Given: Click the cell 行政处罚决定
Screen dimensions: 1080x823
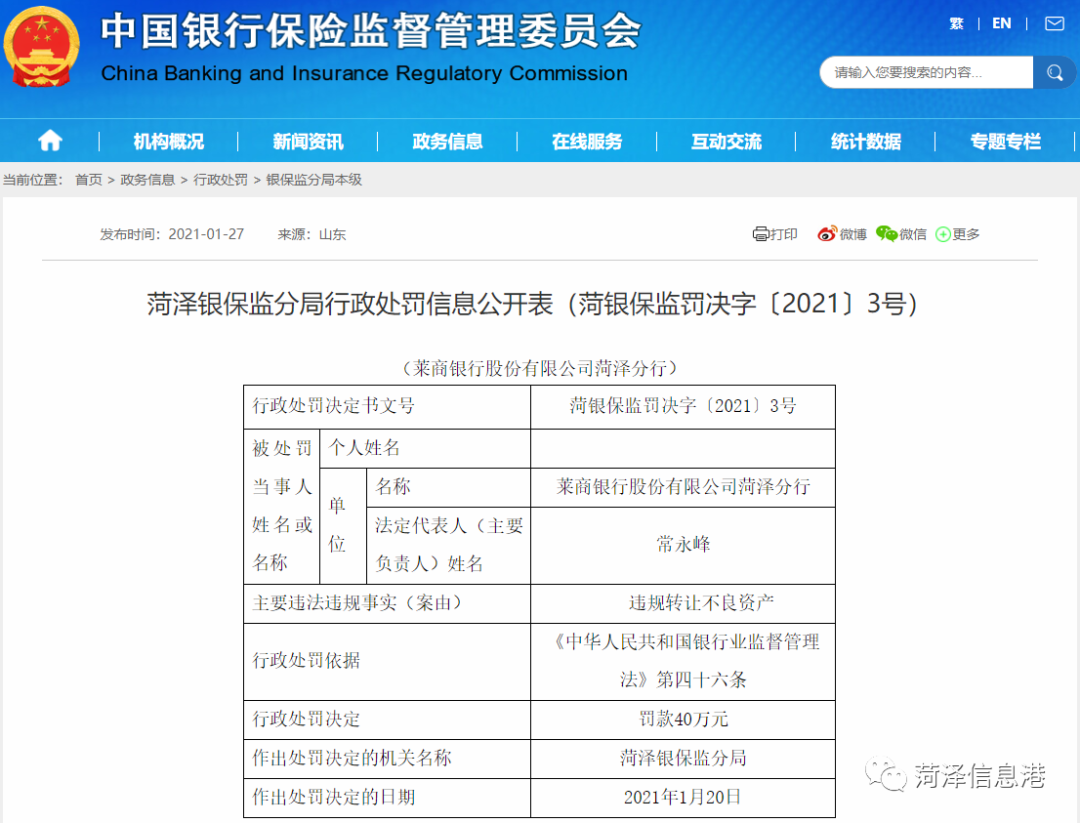Looking at the screenshot, I should (387, 720).
